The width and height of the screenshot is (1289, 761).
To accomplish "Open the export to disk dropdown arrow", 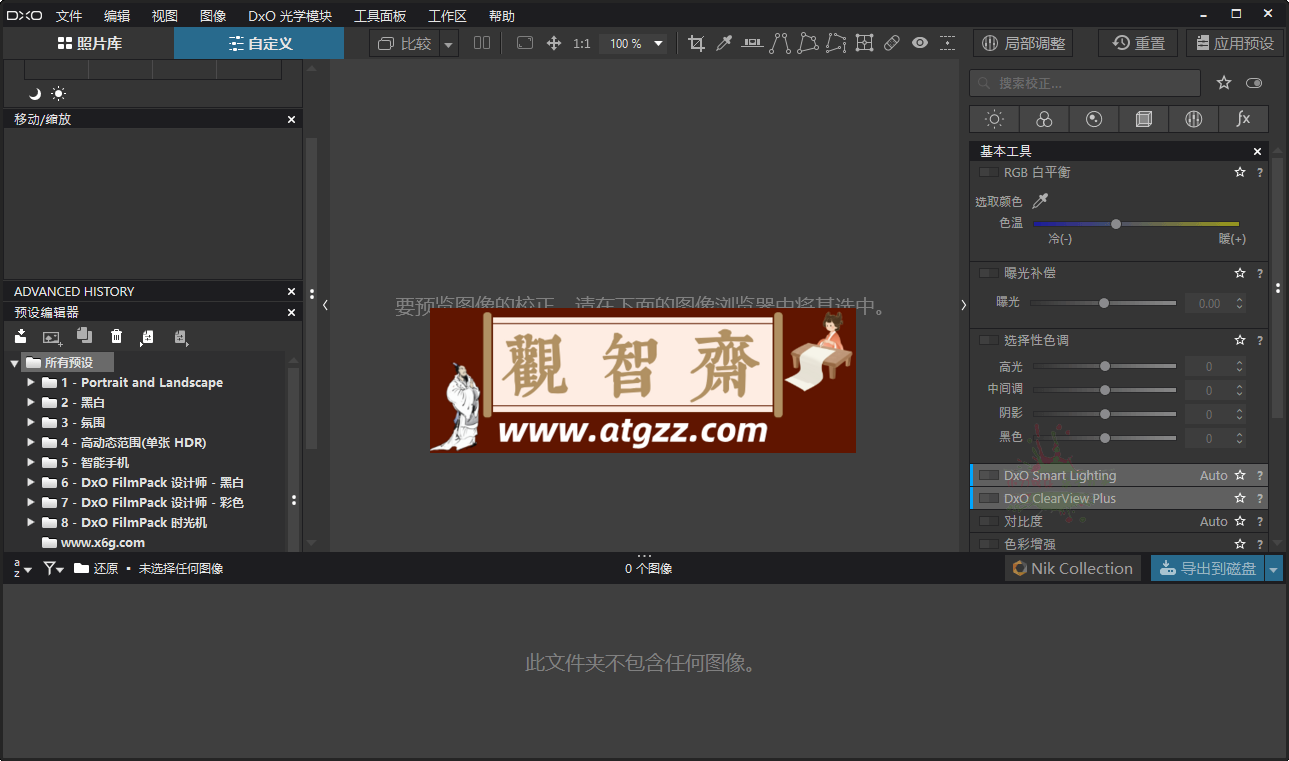I will coord(1273,569).
